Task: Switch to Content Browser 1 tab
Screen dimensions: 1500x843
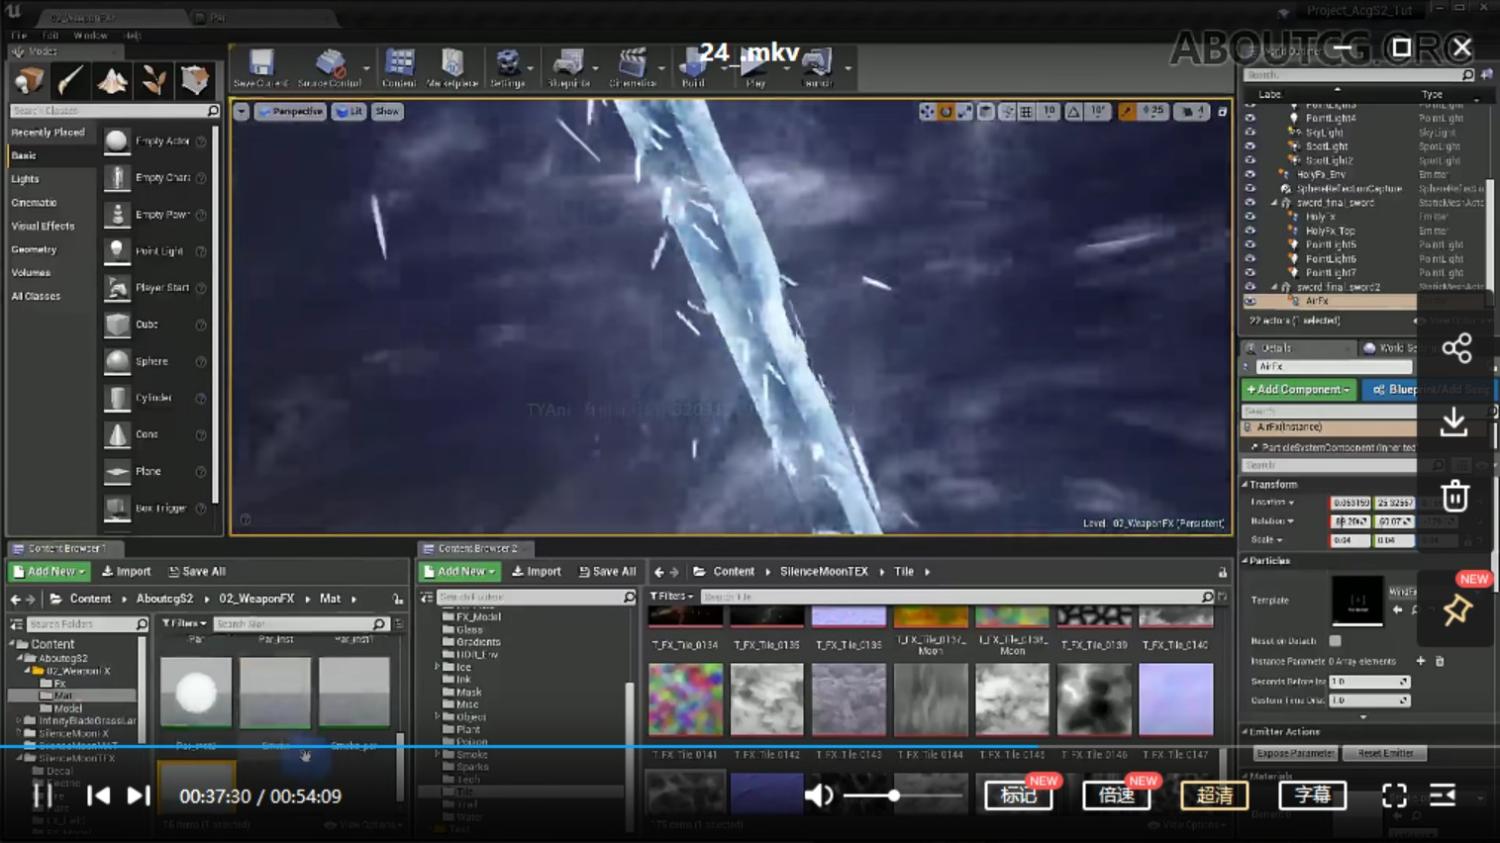Action: tap(64, 548)
